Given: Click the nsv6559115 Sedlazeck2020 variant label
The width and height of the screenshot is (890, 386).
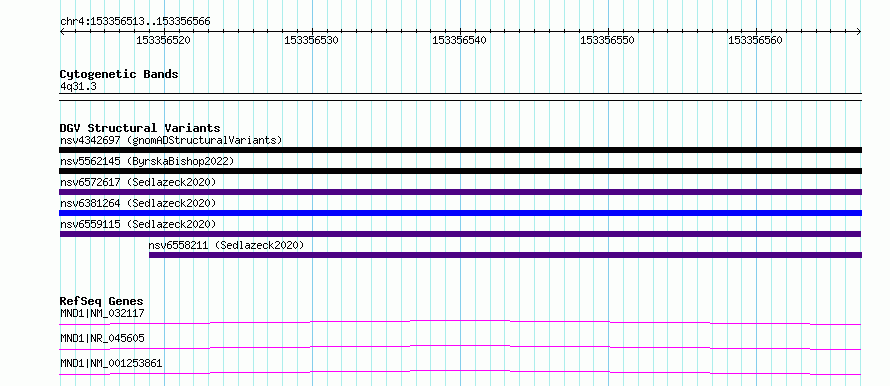Looking at the screenshot, I should tap(138, 224).
